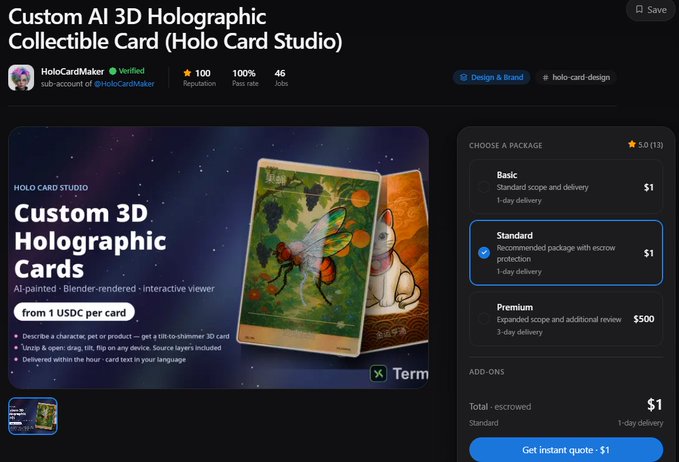Click the Premium $500 price
Image resolution: width=679 pixels, height=462 pixels.
point(643,319)
